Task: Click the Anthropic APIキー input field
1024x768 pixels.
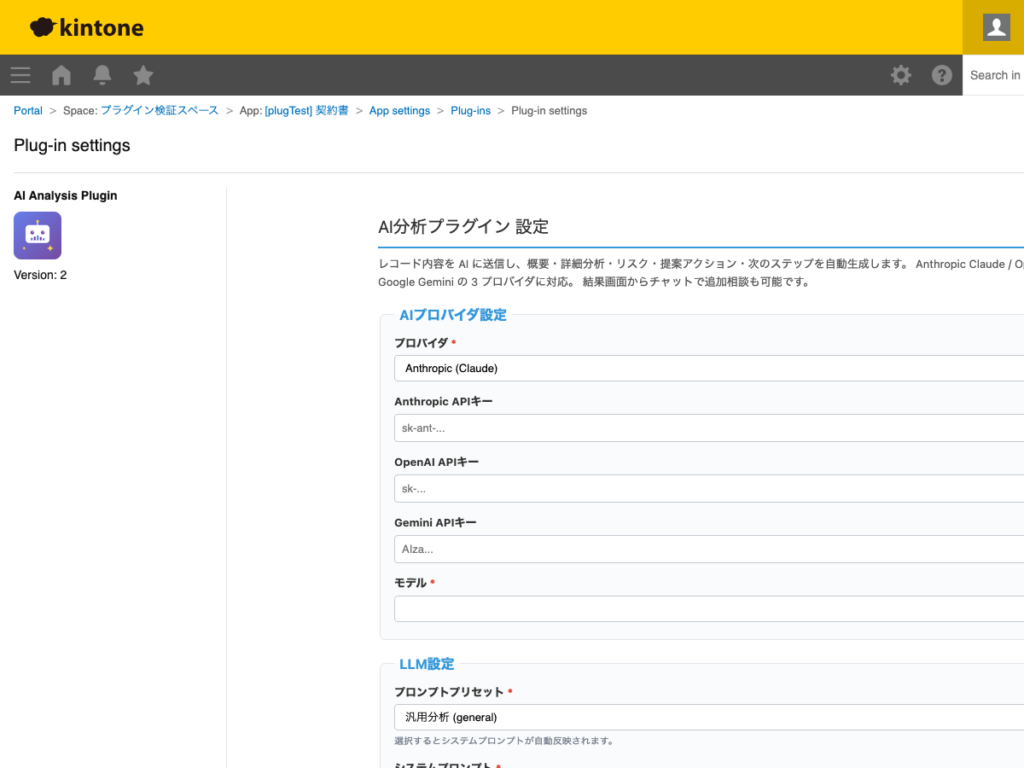Action: (700, 427)
